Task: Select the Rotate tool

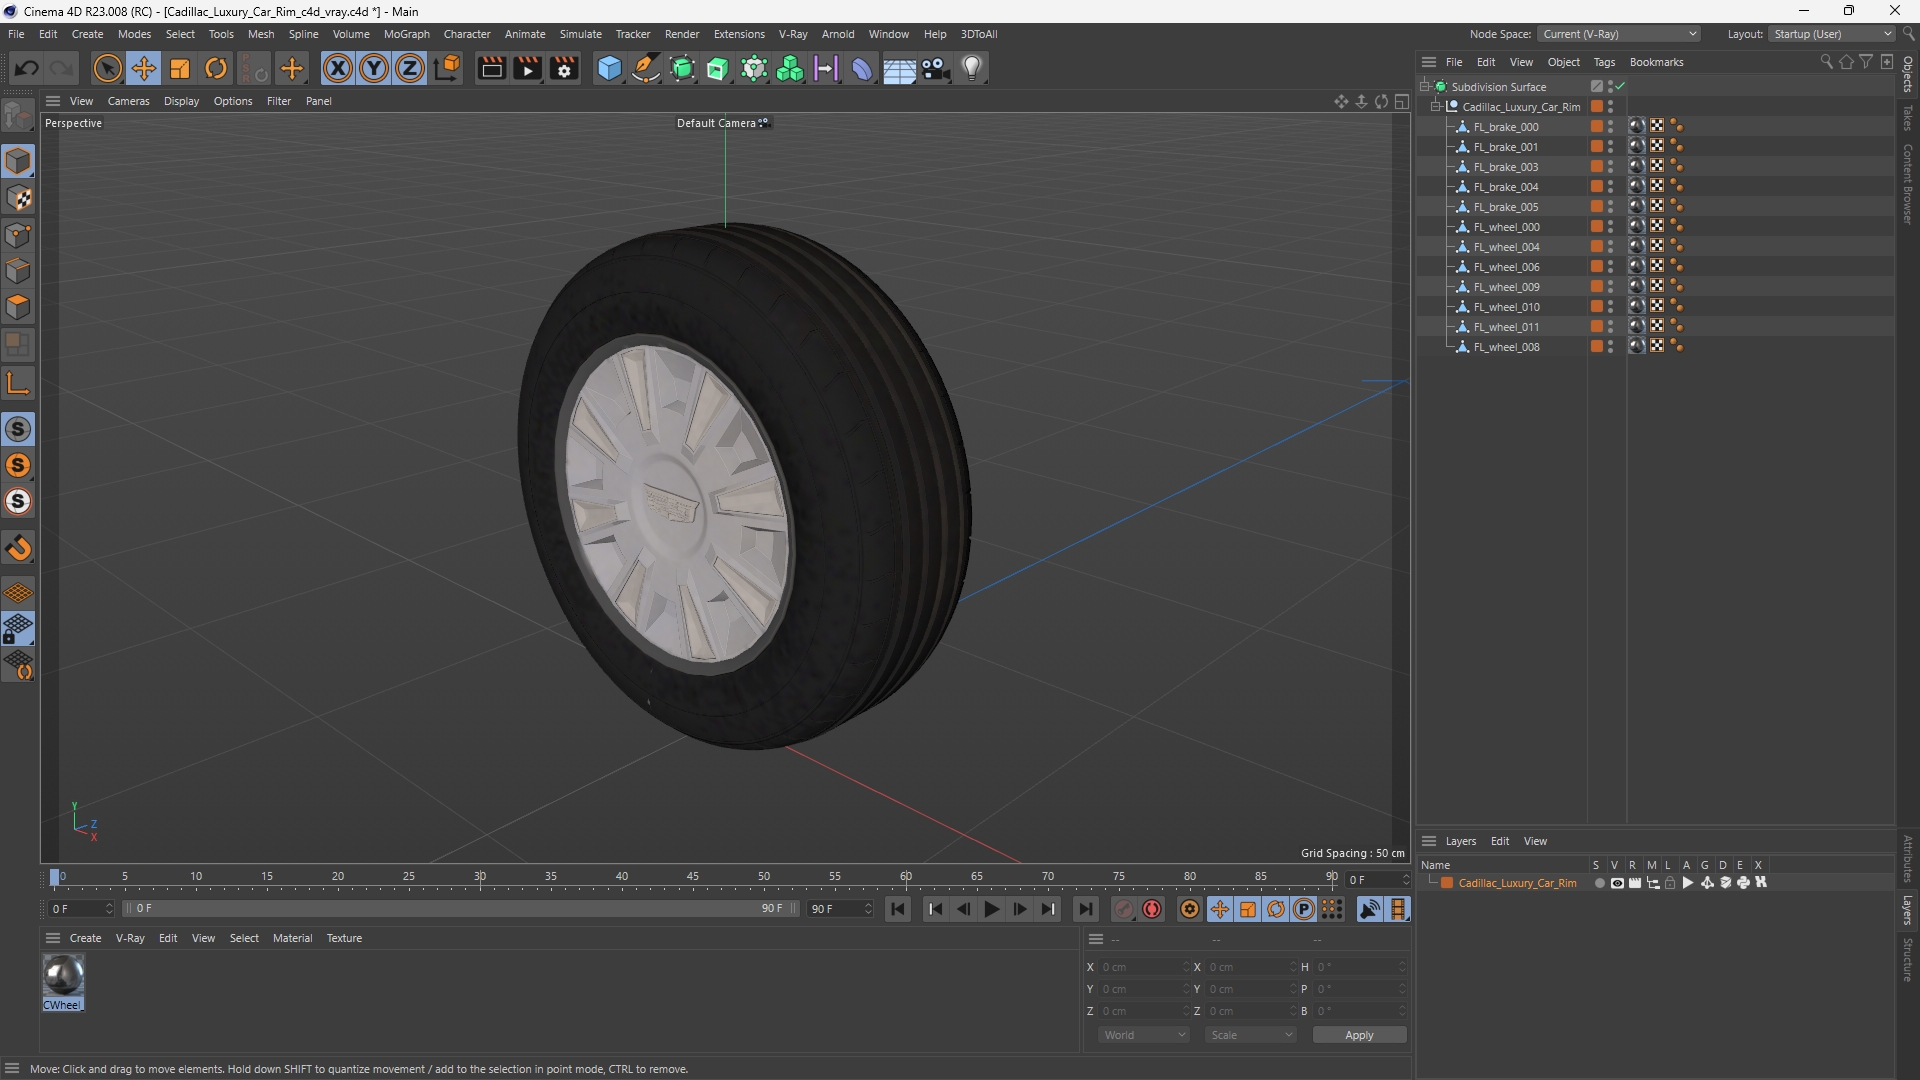Action: 216,68
